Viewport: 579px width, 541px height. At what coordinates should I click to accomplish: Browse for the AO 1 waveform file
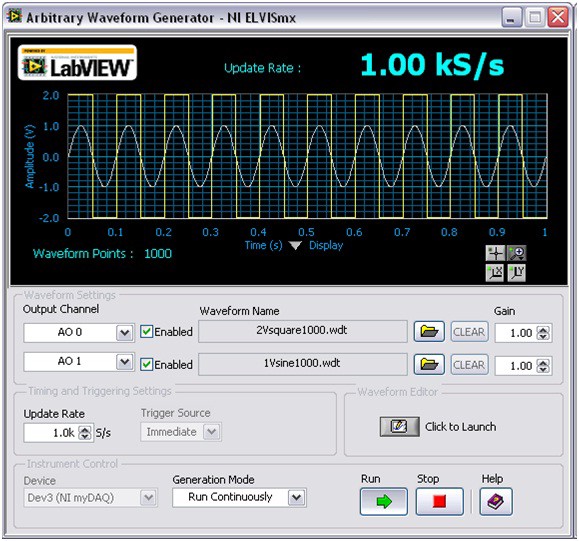click(x=429, y=364)
